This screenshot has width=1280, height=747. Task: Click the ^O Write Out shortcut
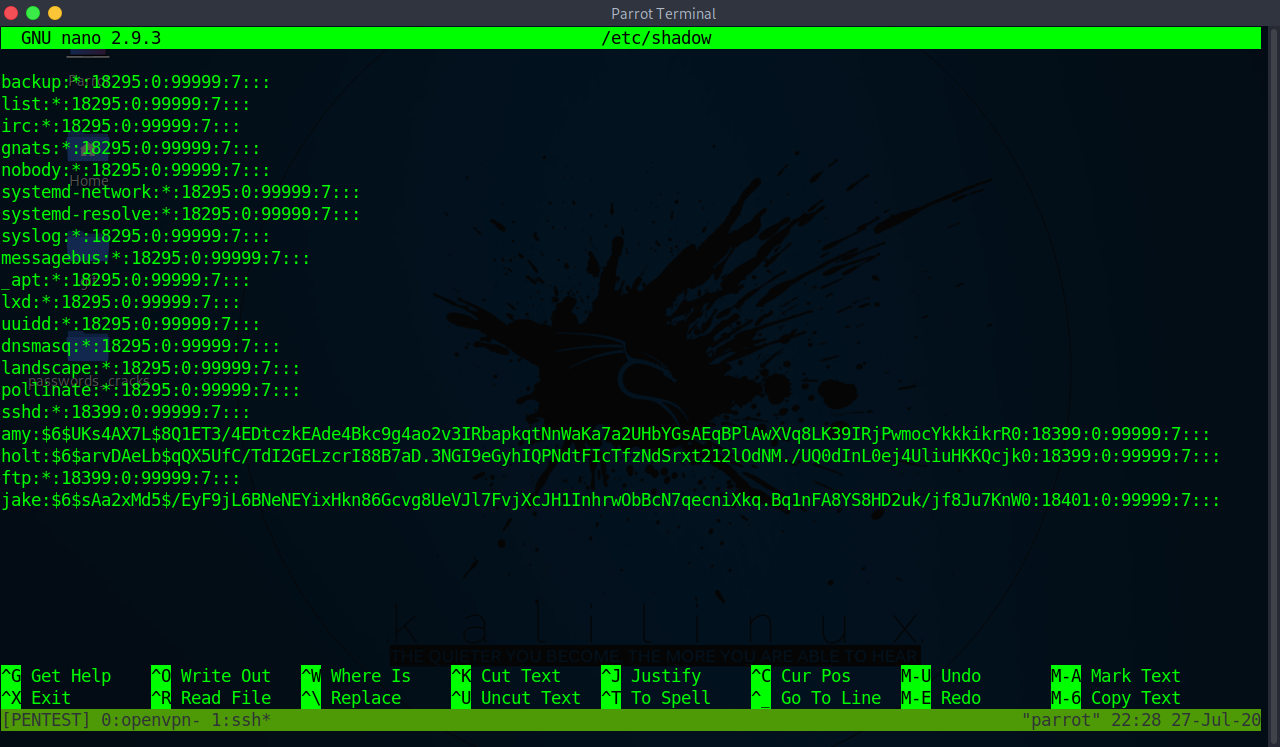211,676
